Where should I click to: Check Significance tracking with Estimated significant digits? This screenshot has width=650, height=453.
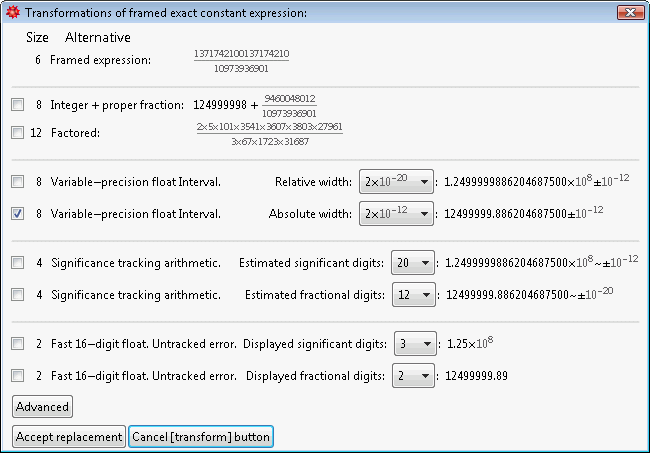(17, 263)
